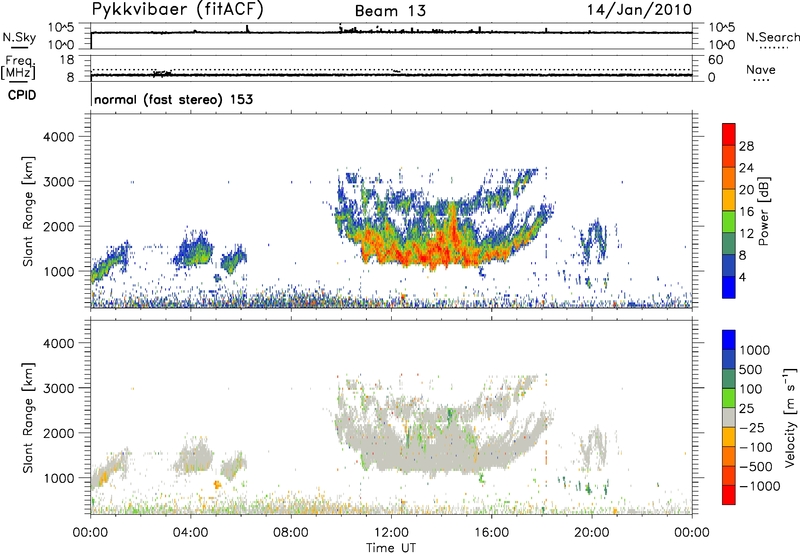The width and height of the screenshot is (800, 554).
Task: Select the red below -1000 velocity swatch
Action: (729, 495)
